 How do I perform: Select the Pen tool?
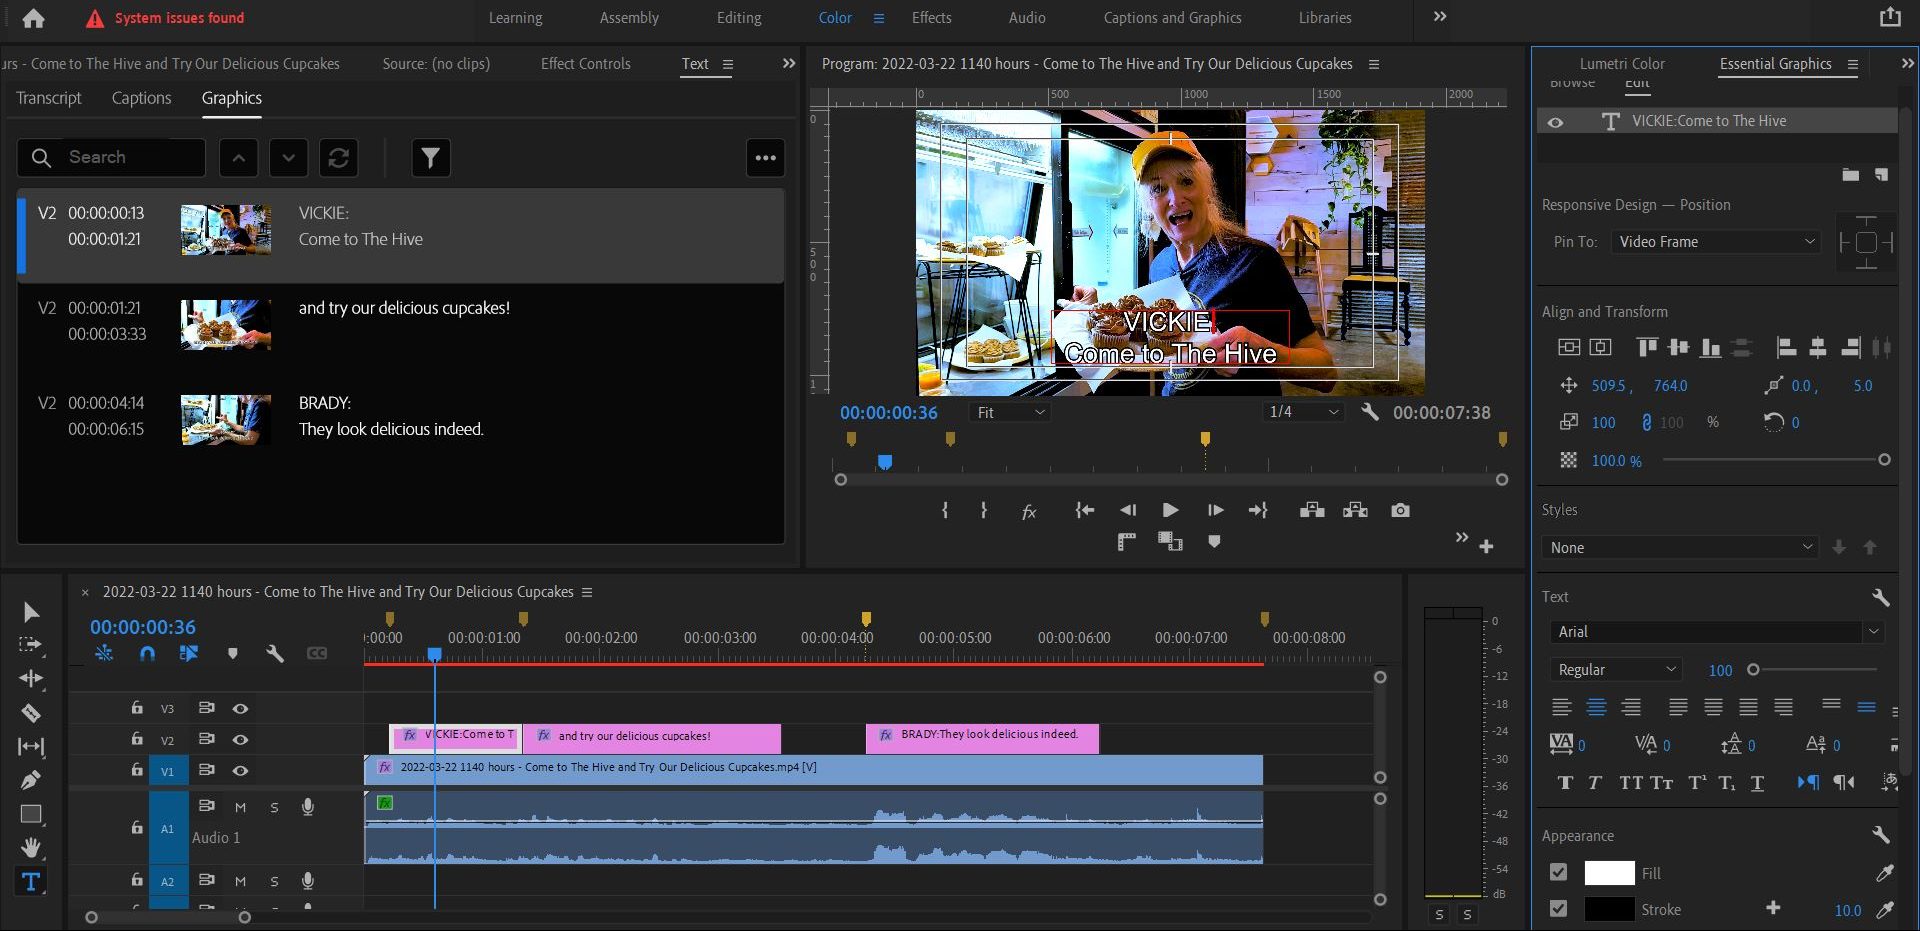31,780
